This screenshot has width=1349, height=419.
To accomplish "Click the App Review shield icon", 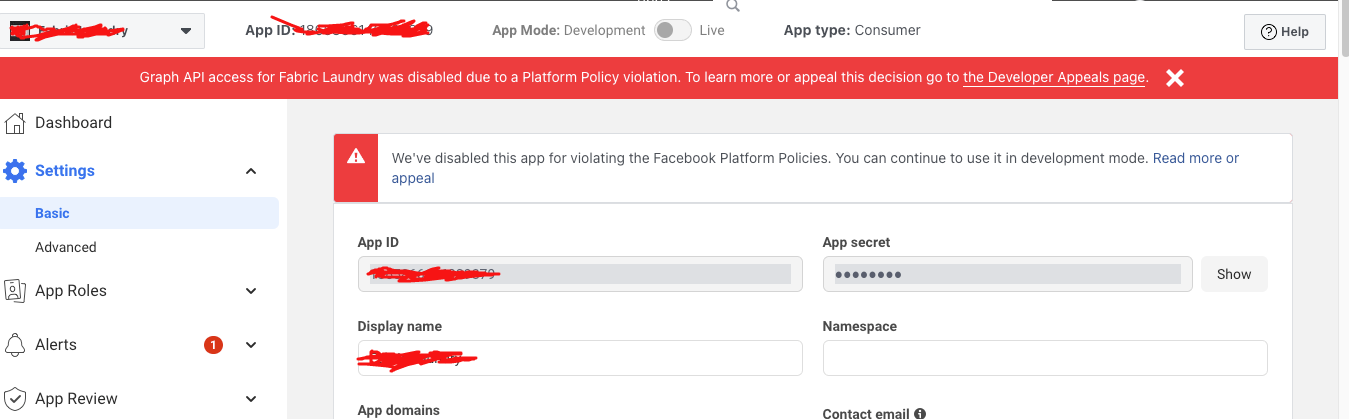I will (14, 399).
